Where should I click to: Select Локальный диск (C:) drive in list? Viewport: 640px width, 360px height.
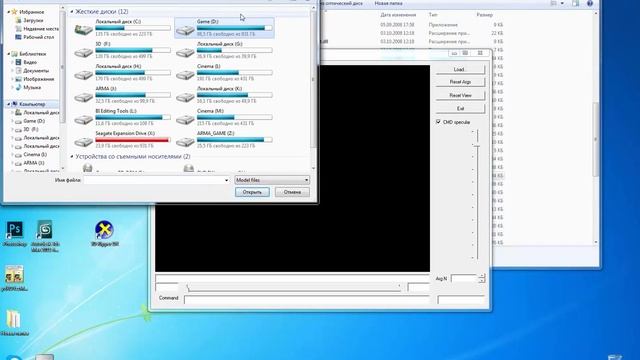122,28
